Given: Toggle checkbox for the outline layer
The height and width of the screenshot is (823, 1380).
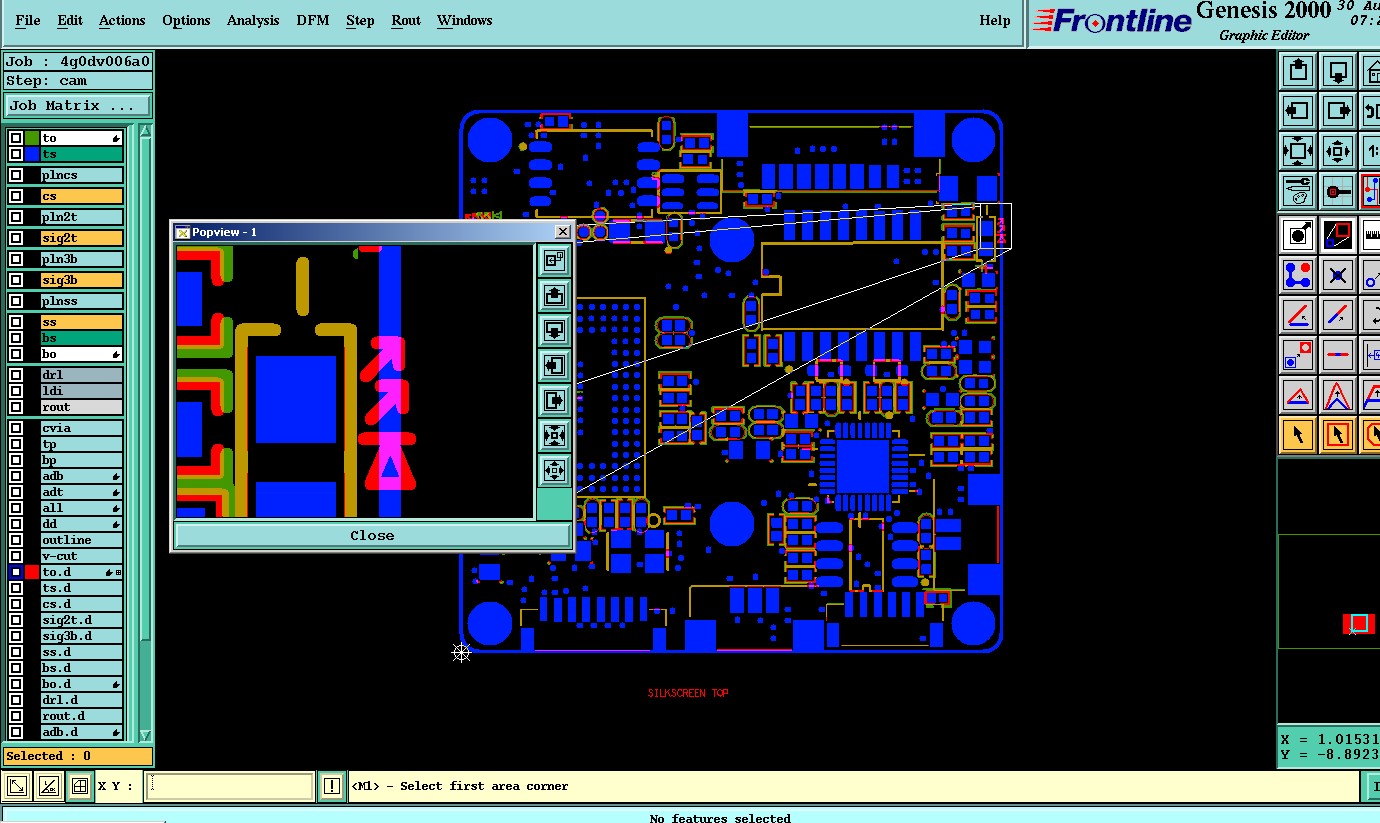Looking at the screenshot, I should pyautogui.click(x=16, y=540).
